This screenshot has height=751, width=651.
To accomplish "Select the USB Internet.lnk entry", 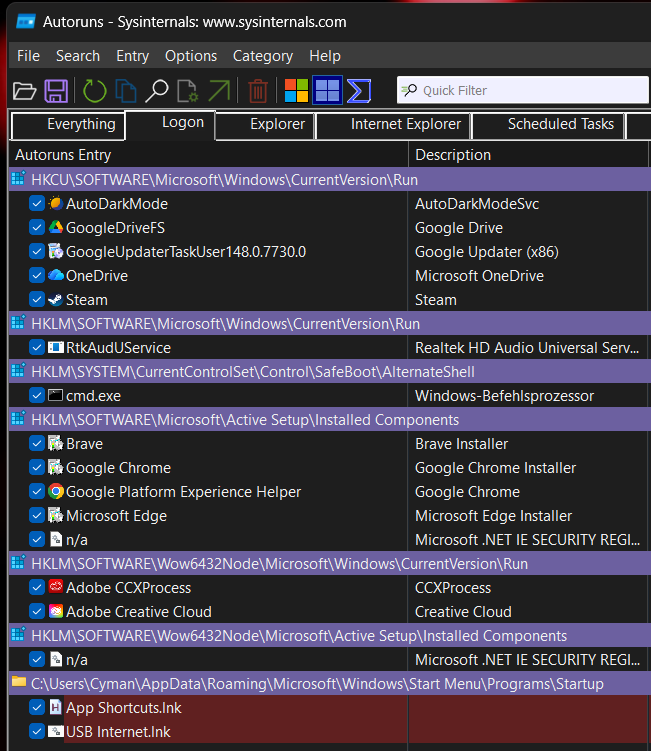I will click(118, 732).
